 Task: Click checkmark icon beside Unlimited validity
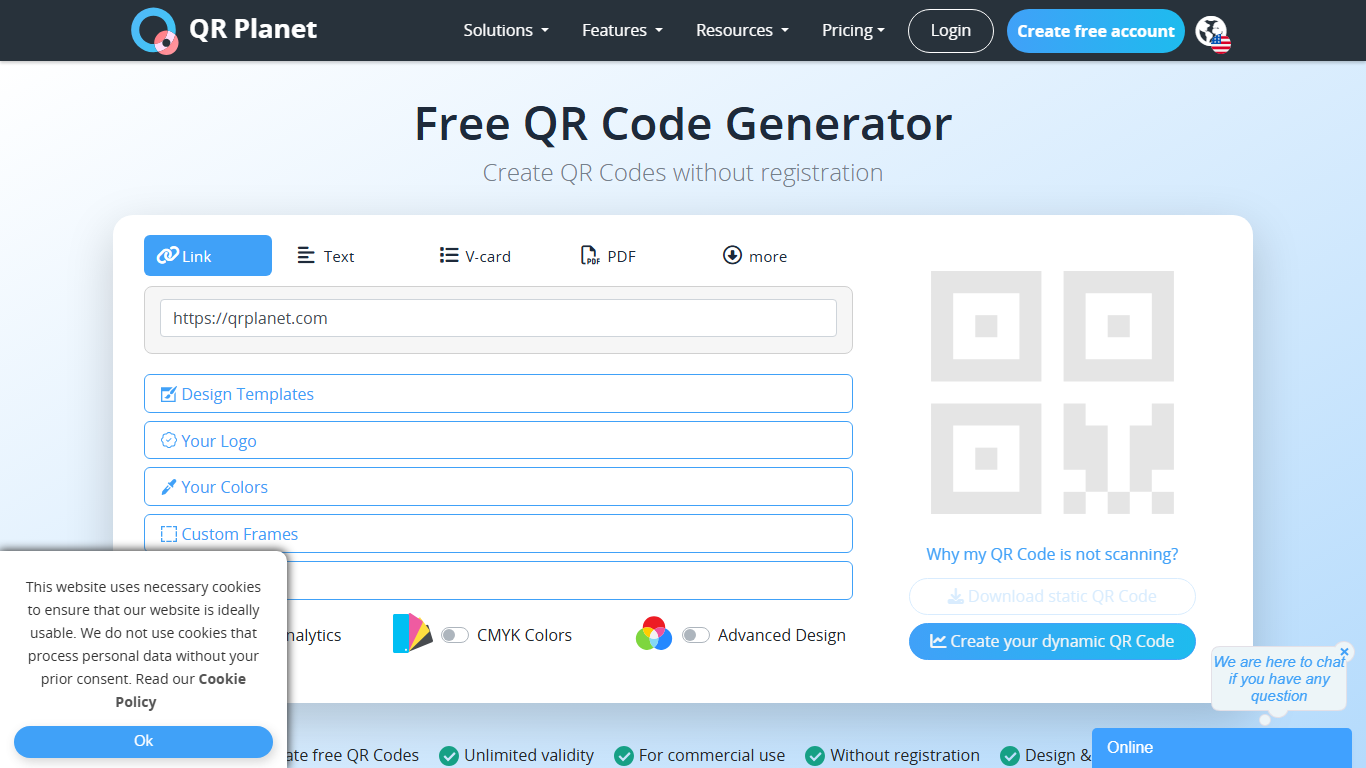tap(449, 755)
